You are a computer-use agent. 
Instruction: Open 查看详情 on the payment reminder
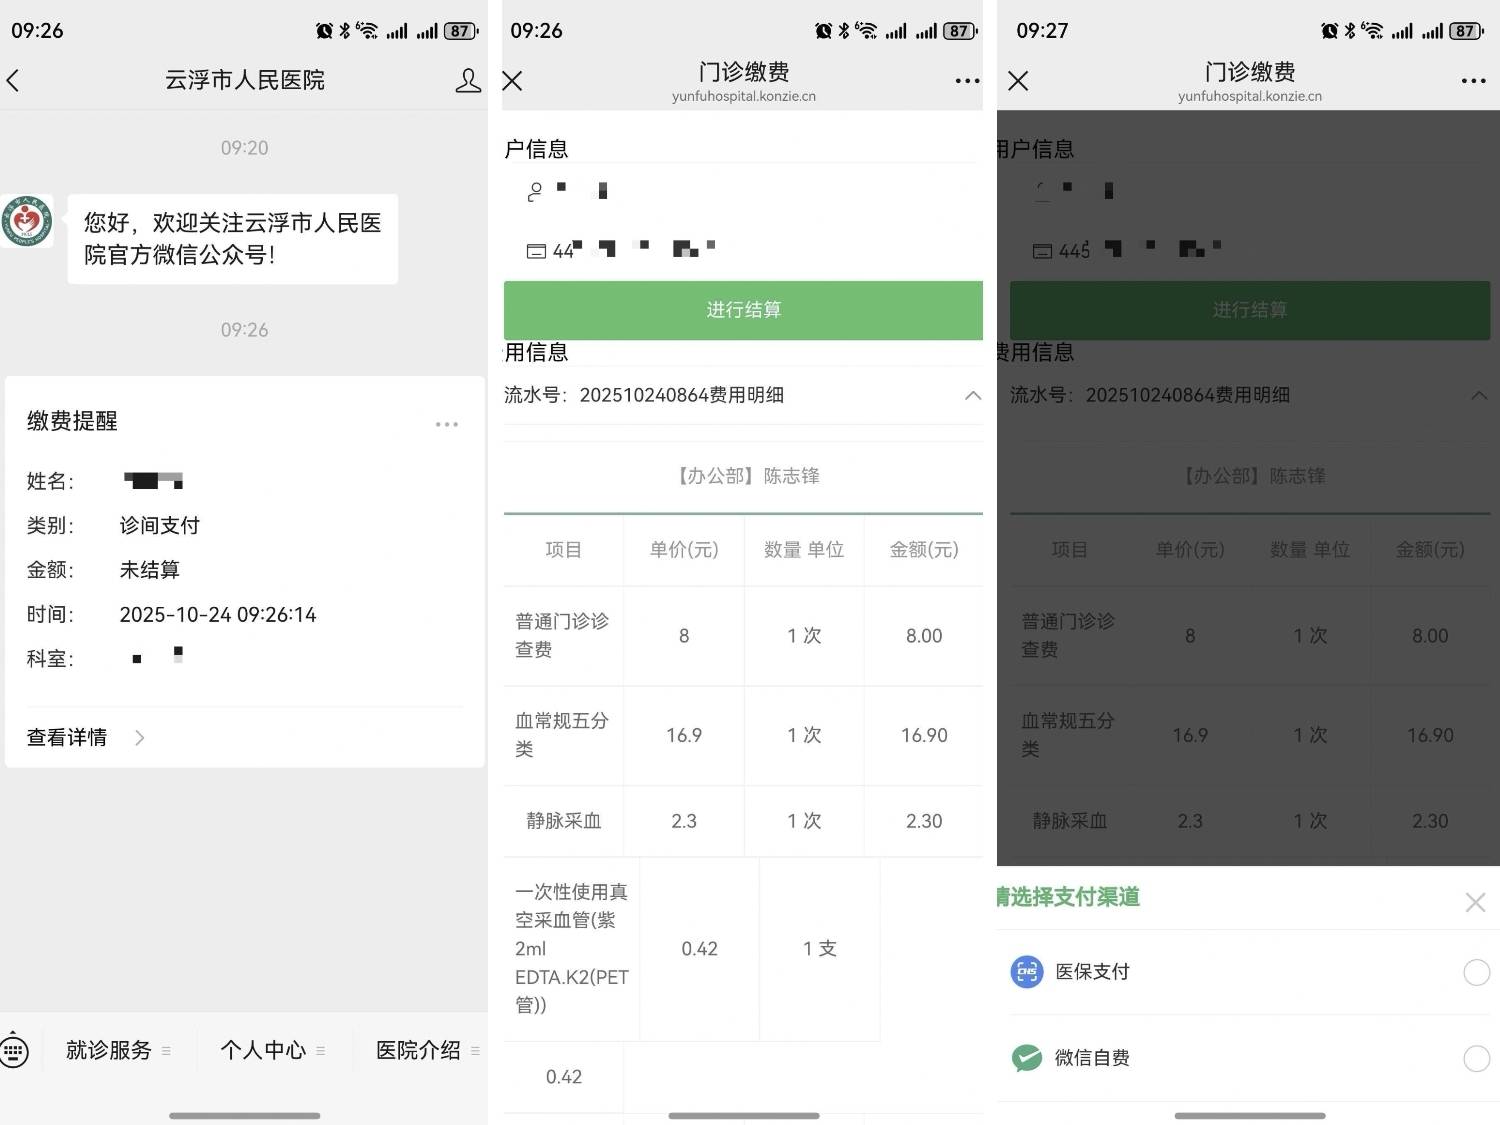86,738
